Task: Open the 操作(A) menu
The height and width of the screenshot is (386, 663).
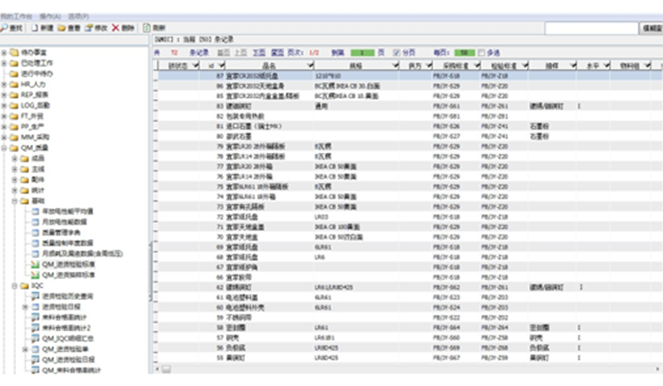Action: point(50,16)
